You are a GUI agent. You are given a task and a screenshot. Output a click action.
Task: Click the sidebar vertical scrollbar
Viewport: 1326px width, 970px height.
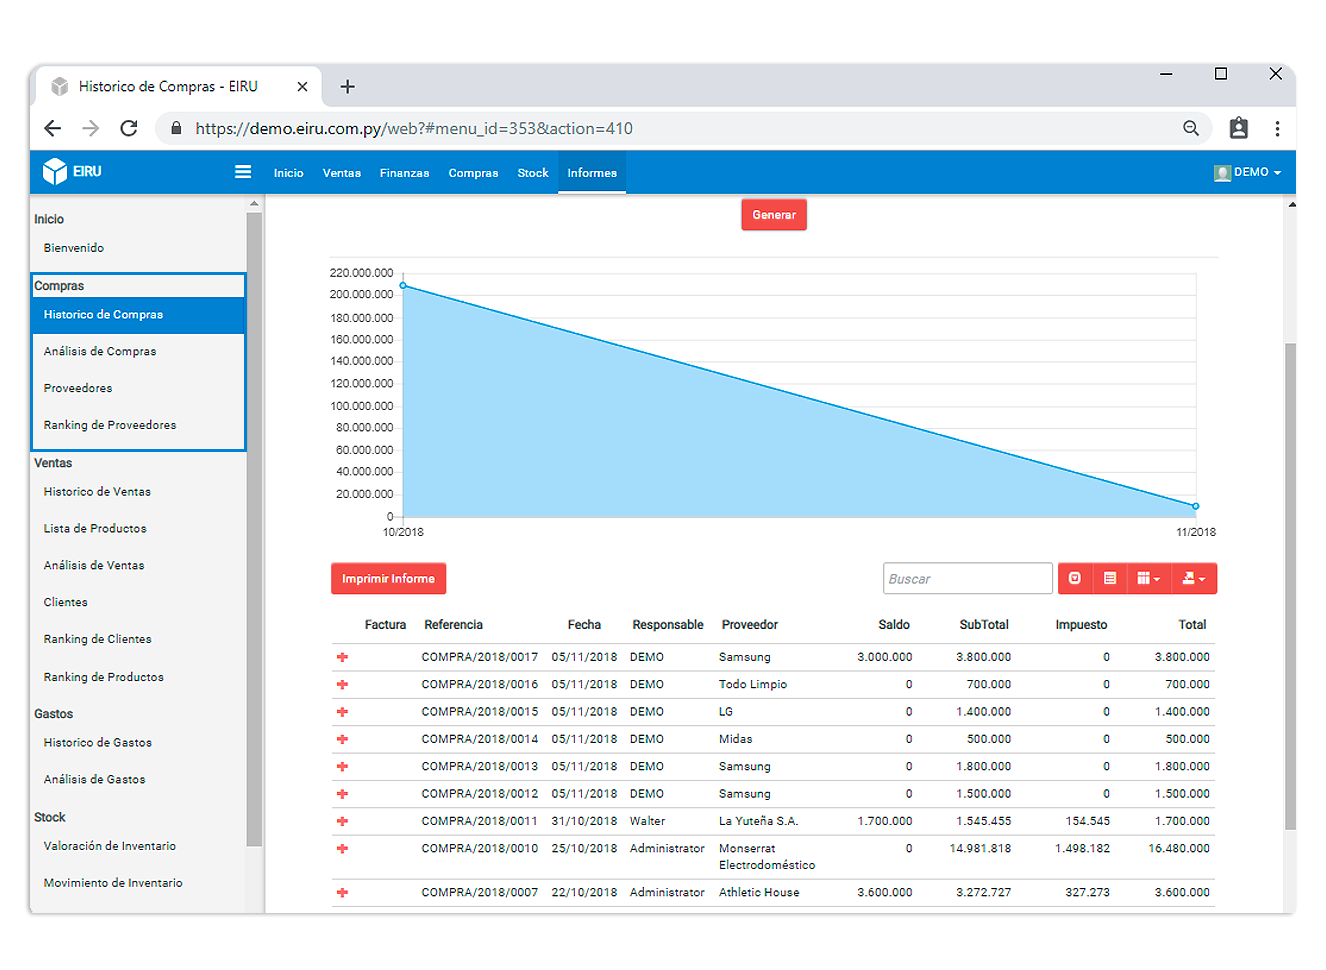click(254, 530)
